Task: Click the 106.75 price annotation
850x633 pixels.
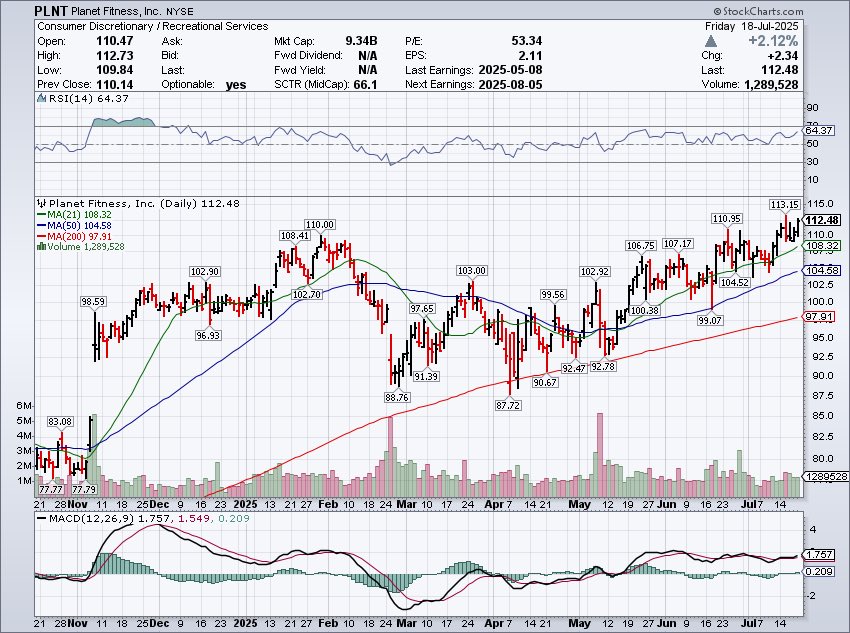Action: point(641,246)
